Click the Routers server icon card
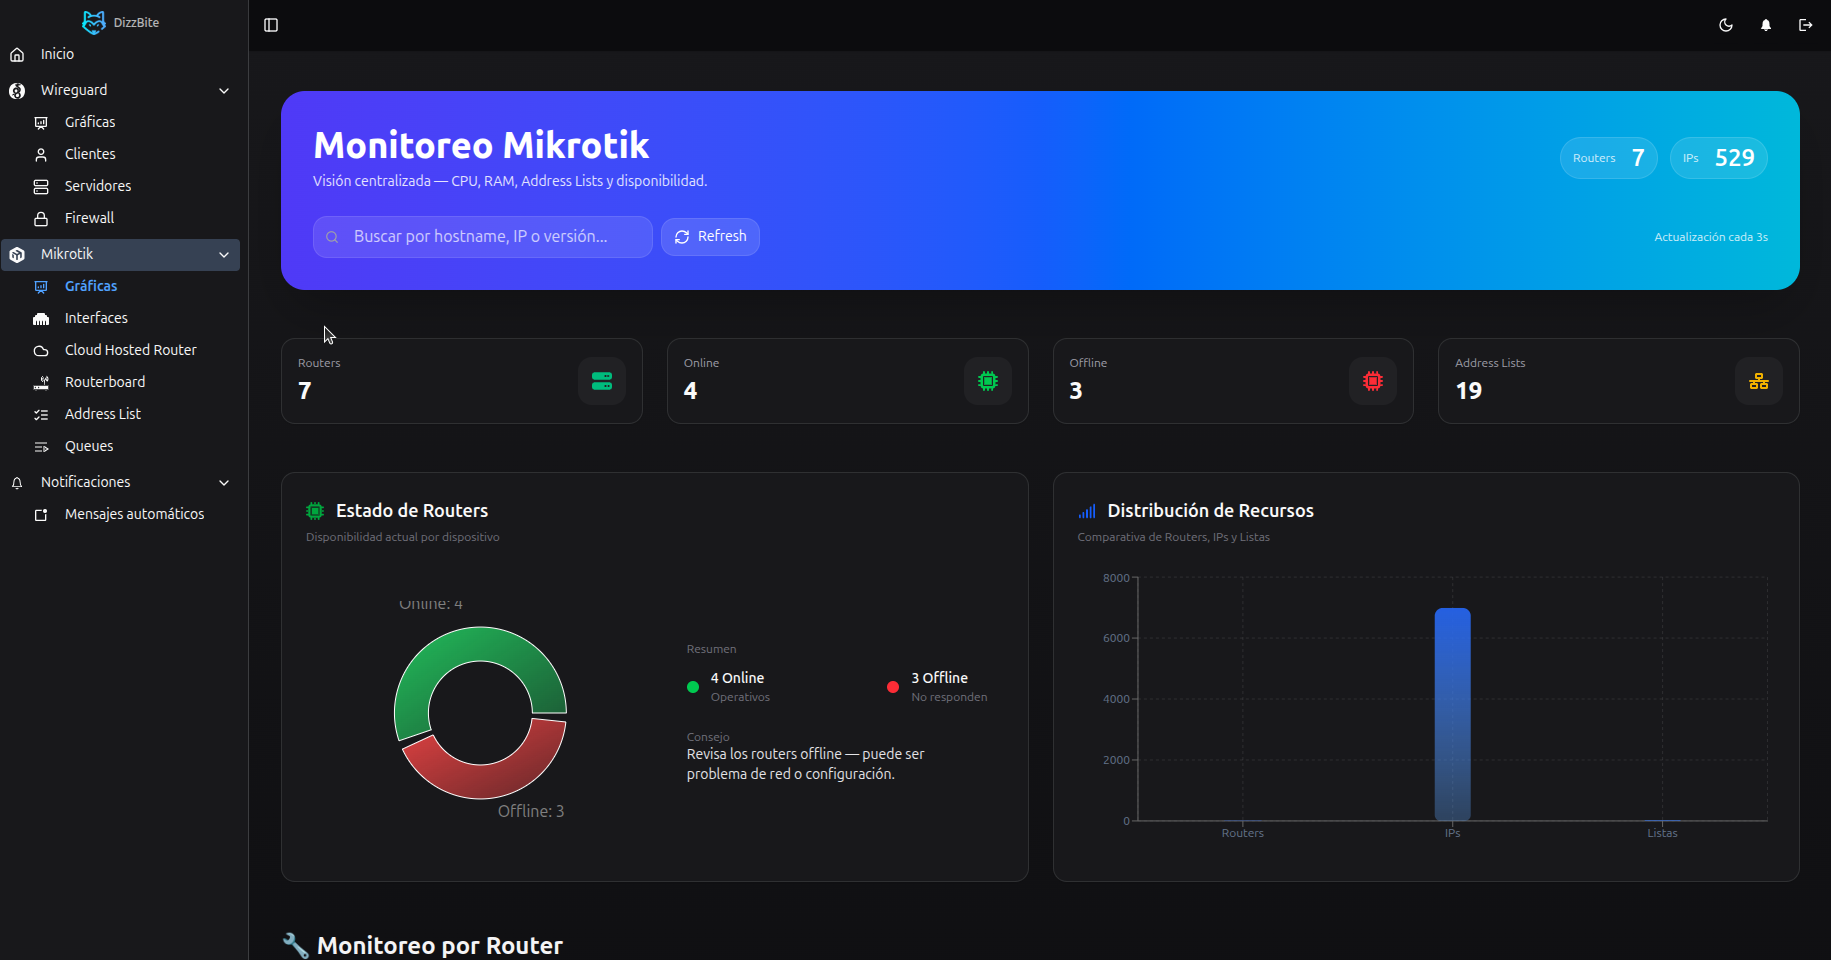 click(x=602, y=381)
